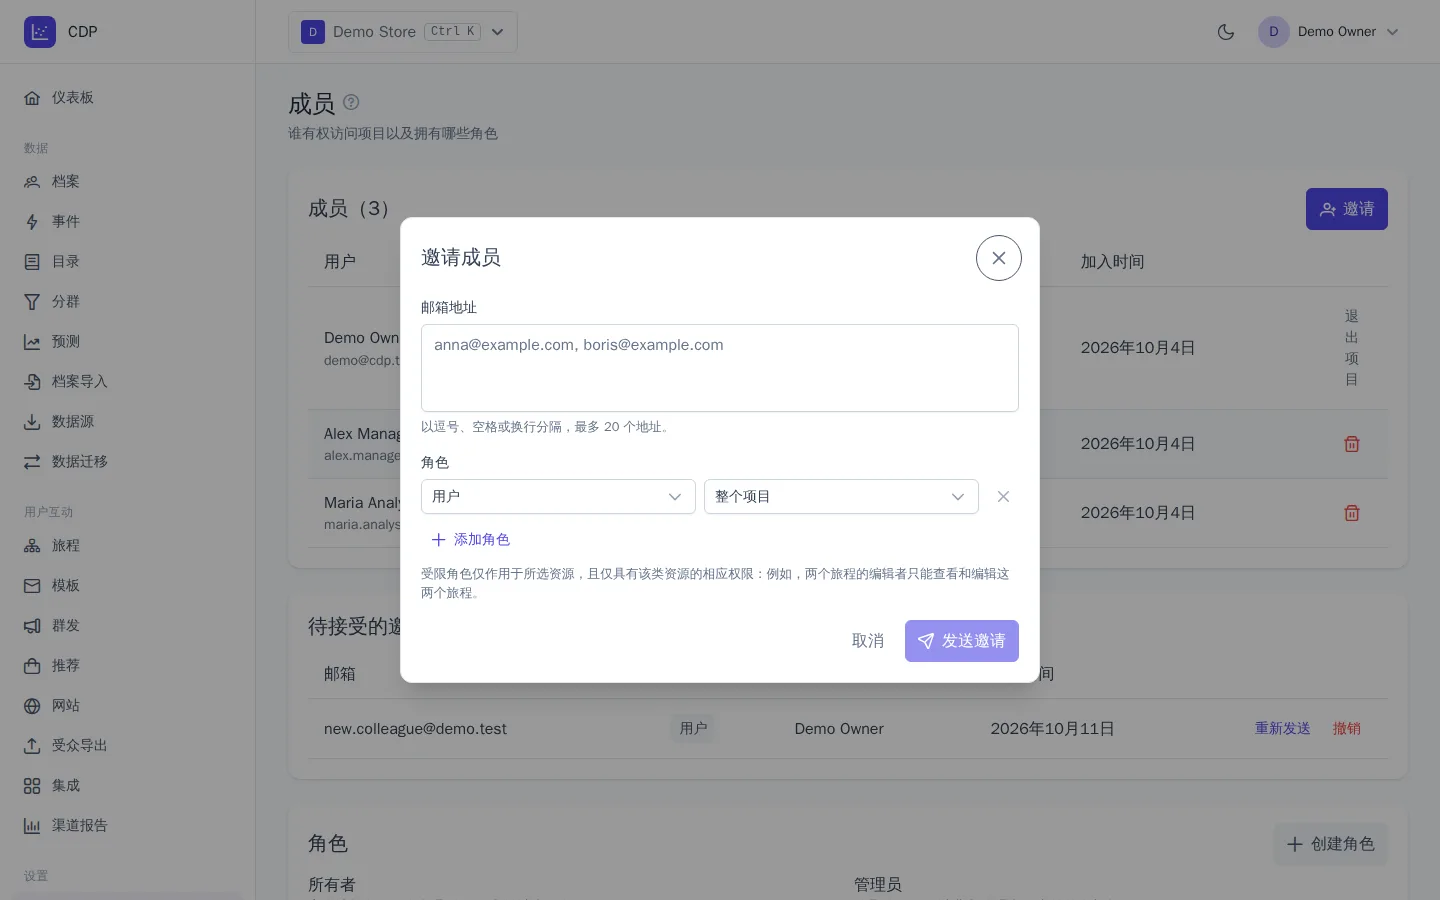
Task: Open the 整个项目 scope dropdown
Action: [x=841, y=497]
